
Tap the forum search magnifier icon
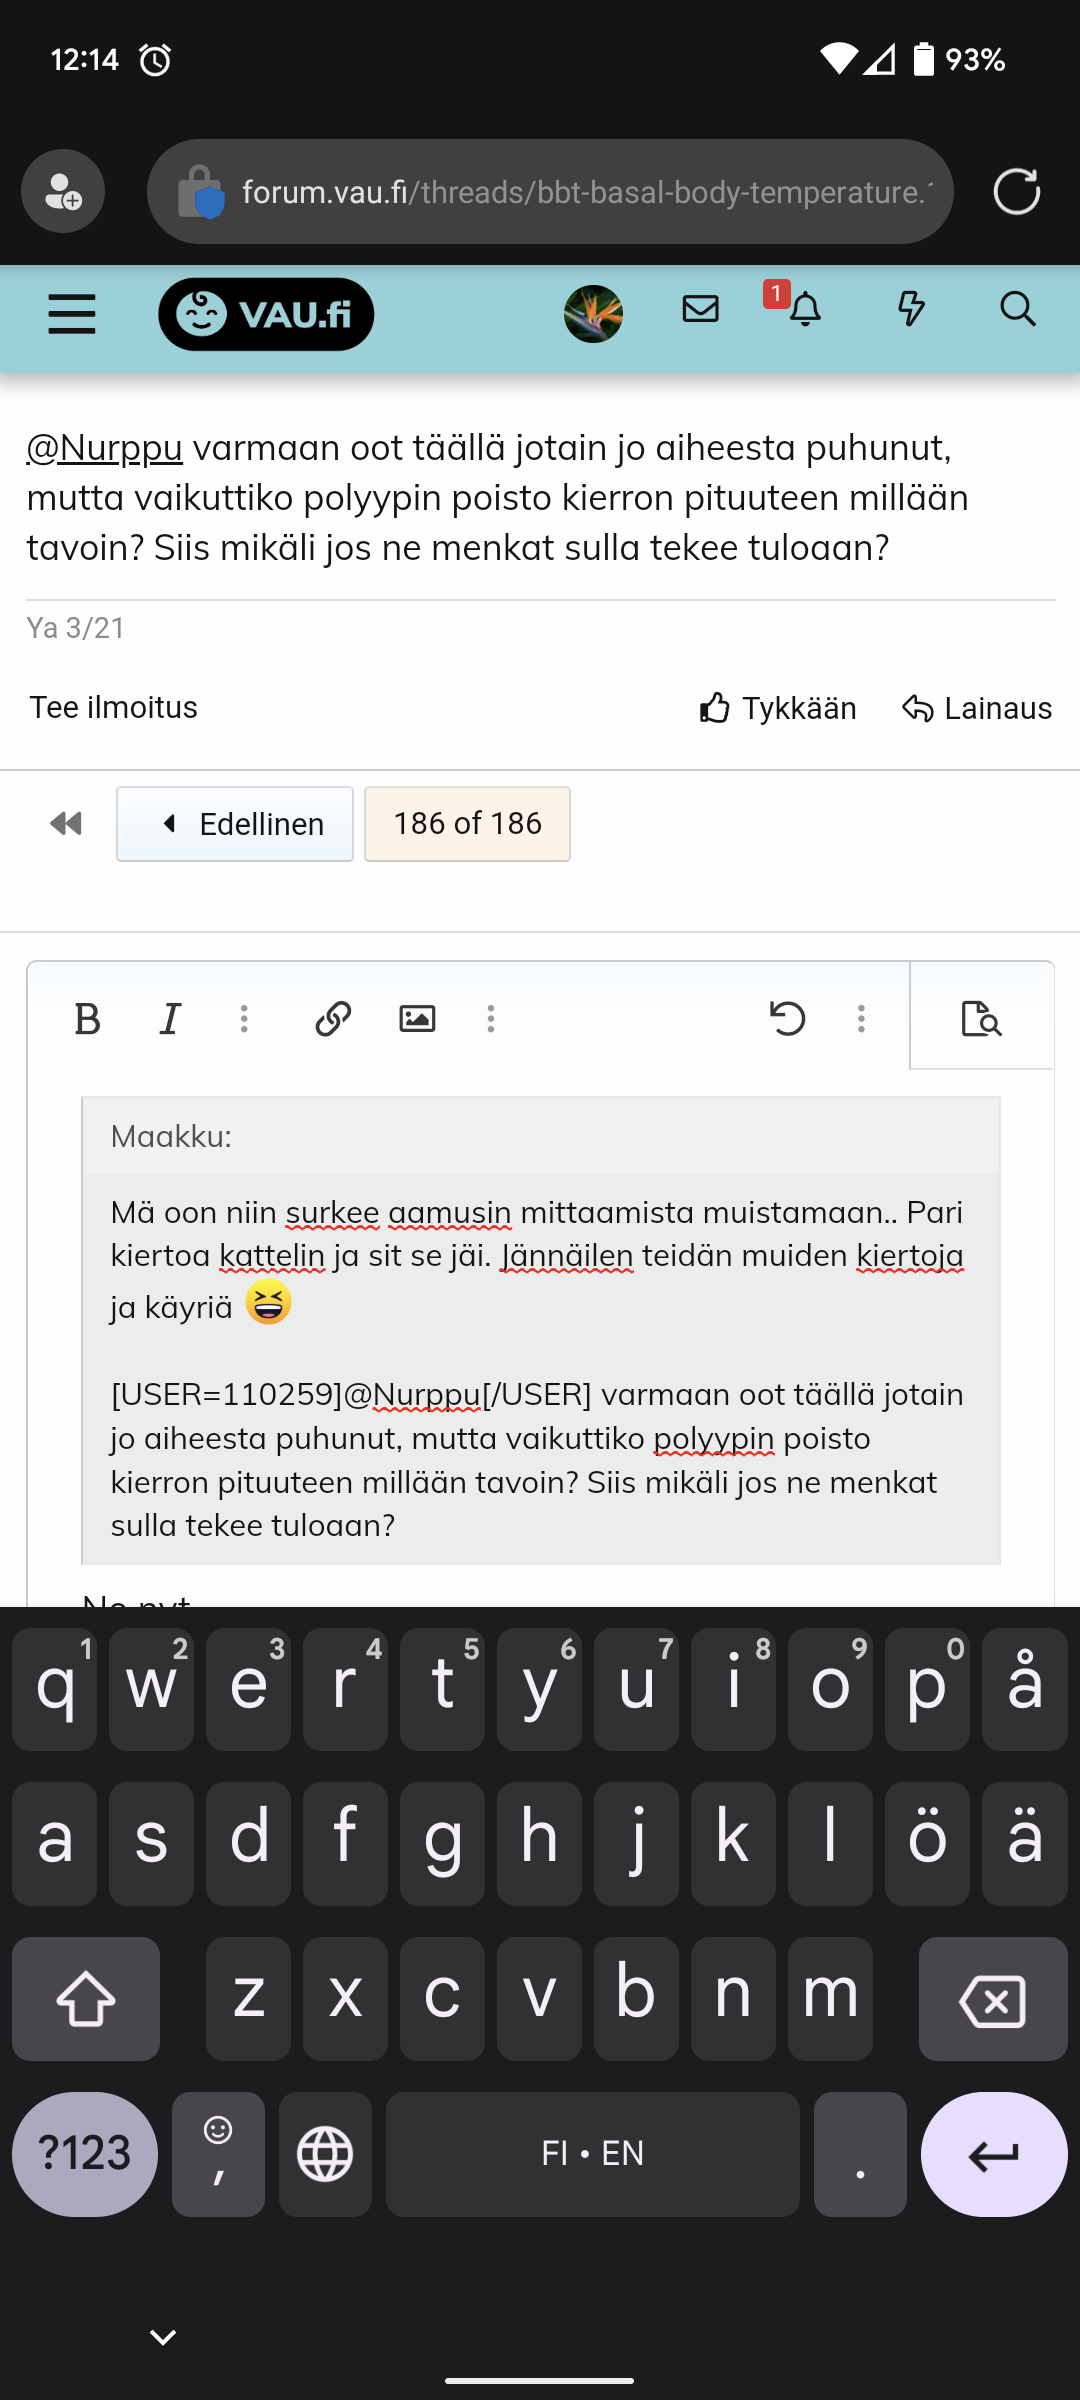1017,310
